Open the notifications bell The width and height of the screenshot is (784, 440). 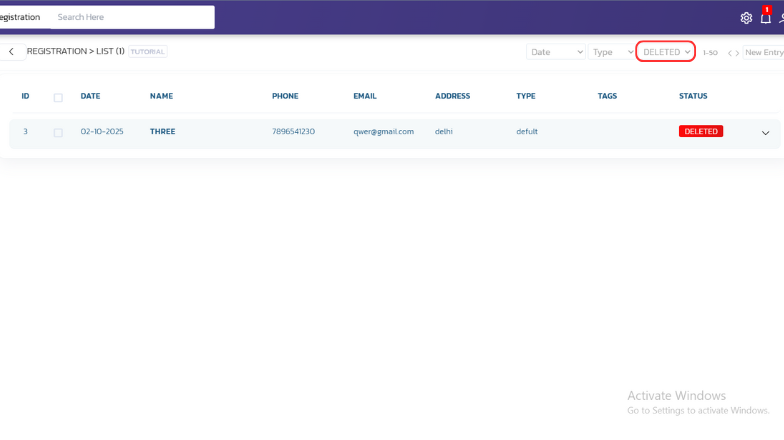click(x=766, y=18)
